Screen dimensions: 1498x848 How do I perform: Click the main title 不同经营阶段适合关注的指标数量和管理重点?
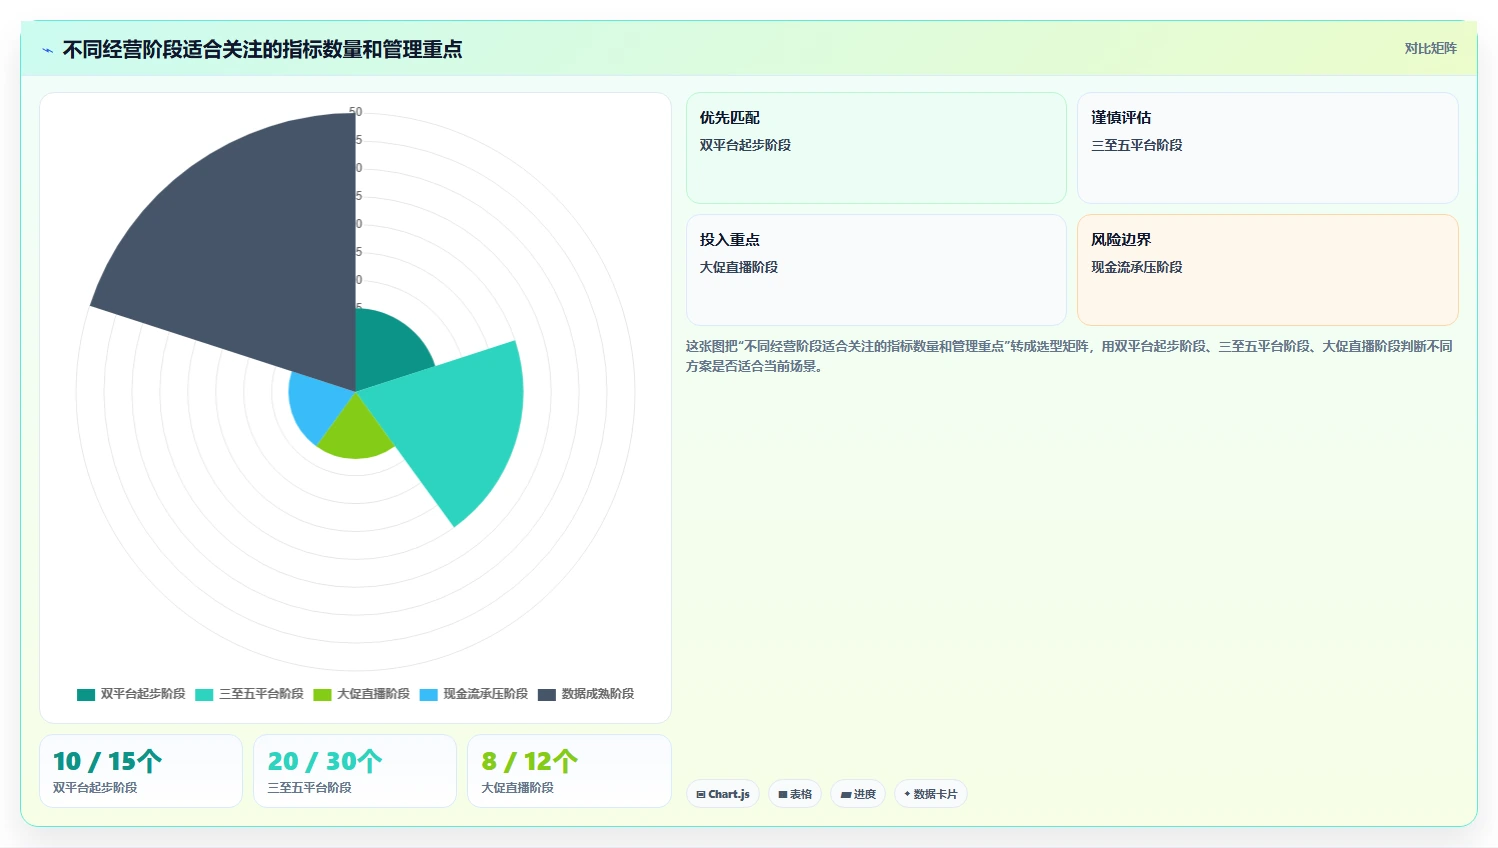coord(262,49)
